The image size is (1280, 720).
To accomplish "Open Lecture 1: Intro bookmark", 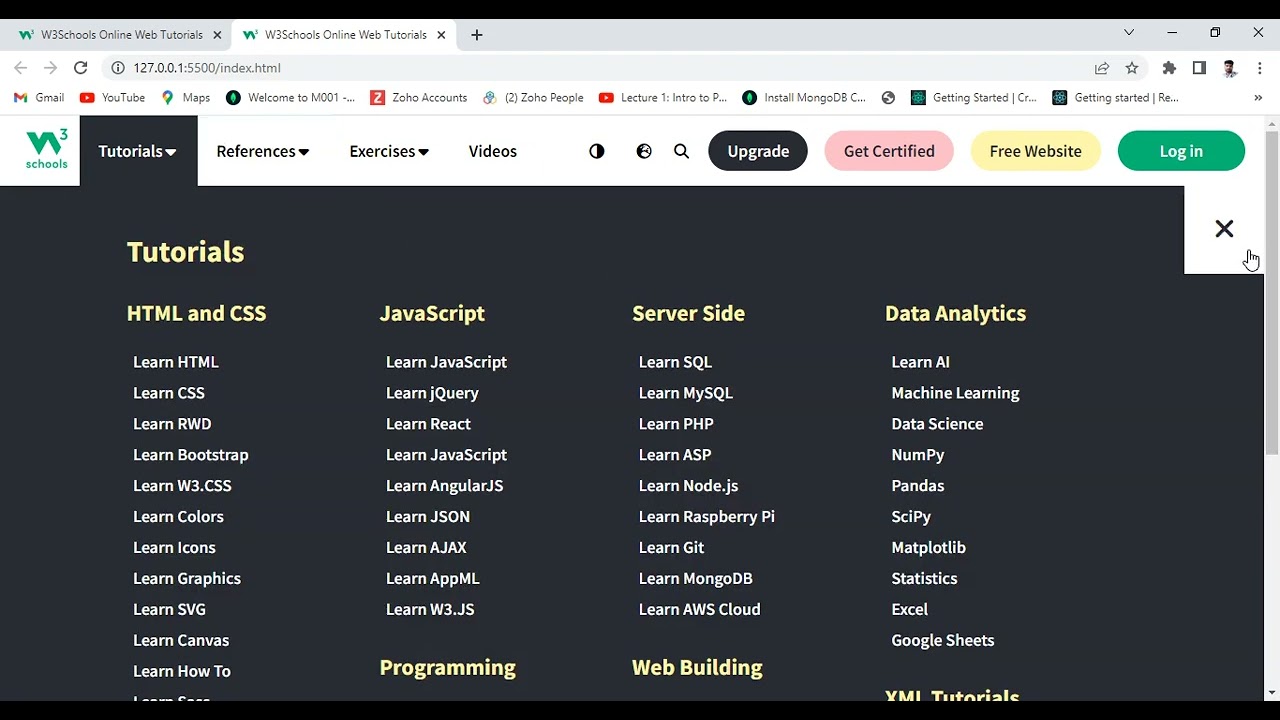I will (663, 98).
